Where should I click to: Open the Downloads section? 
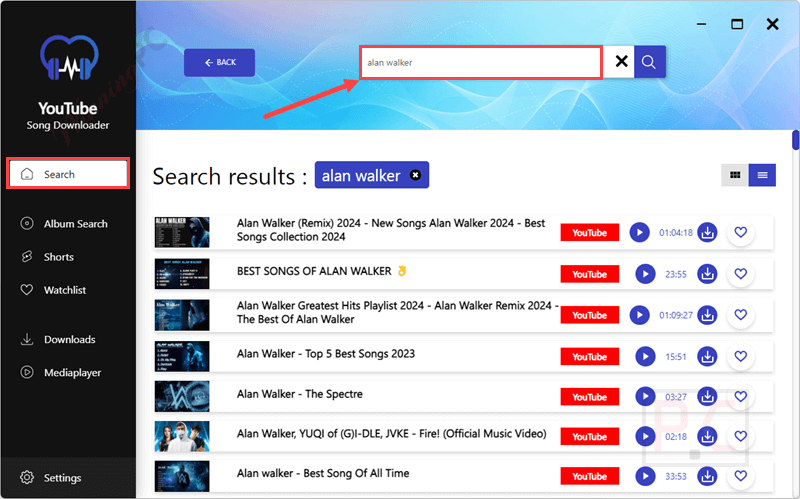58,340
